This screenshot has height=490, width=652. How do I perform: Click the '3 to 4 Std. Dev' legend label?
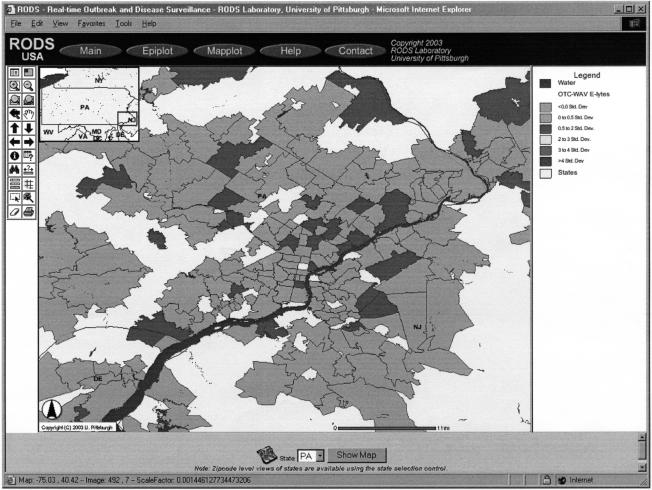click(574, 150)
